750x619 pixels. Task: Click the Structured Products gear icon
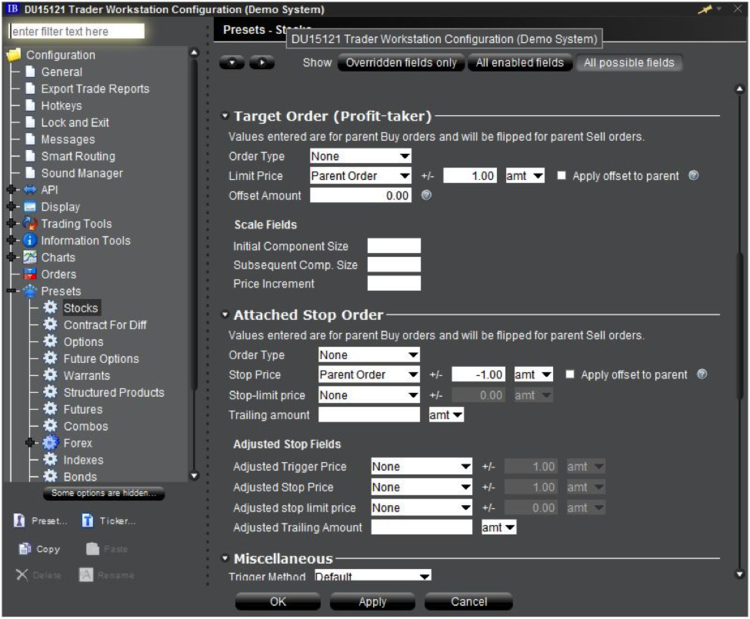pos(50,392)
